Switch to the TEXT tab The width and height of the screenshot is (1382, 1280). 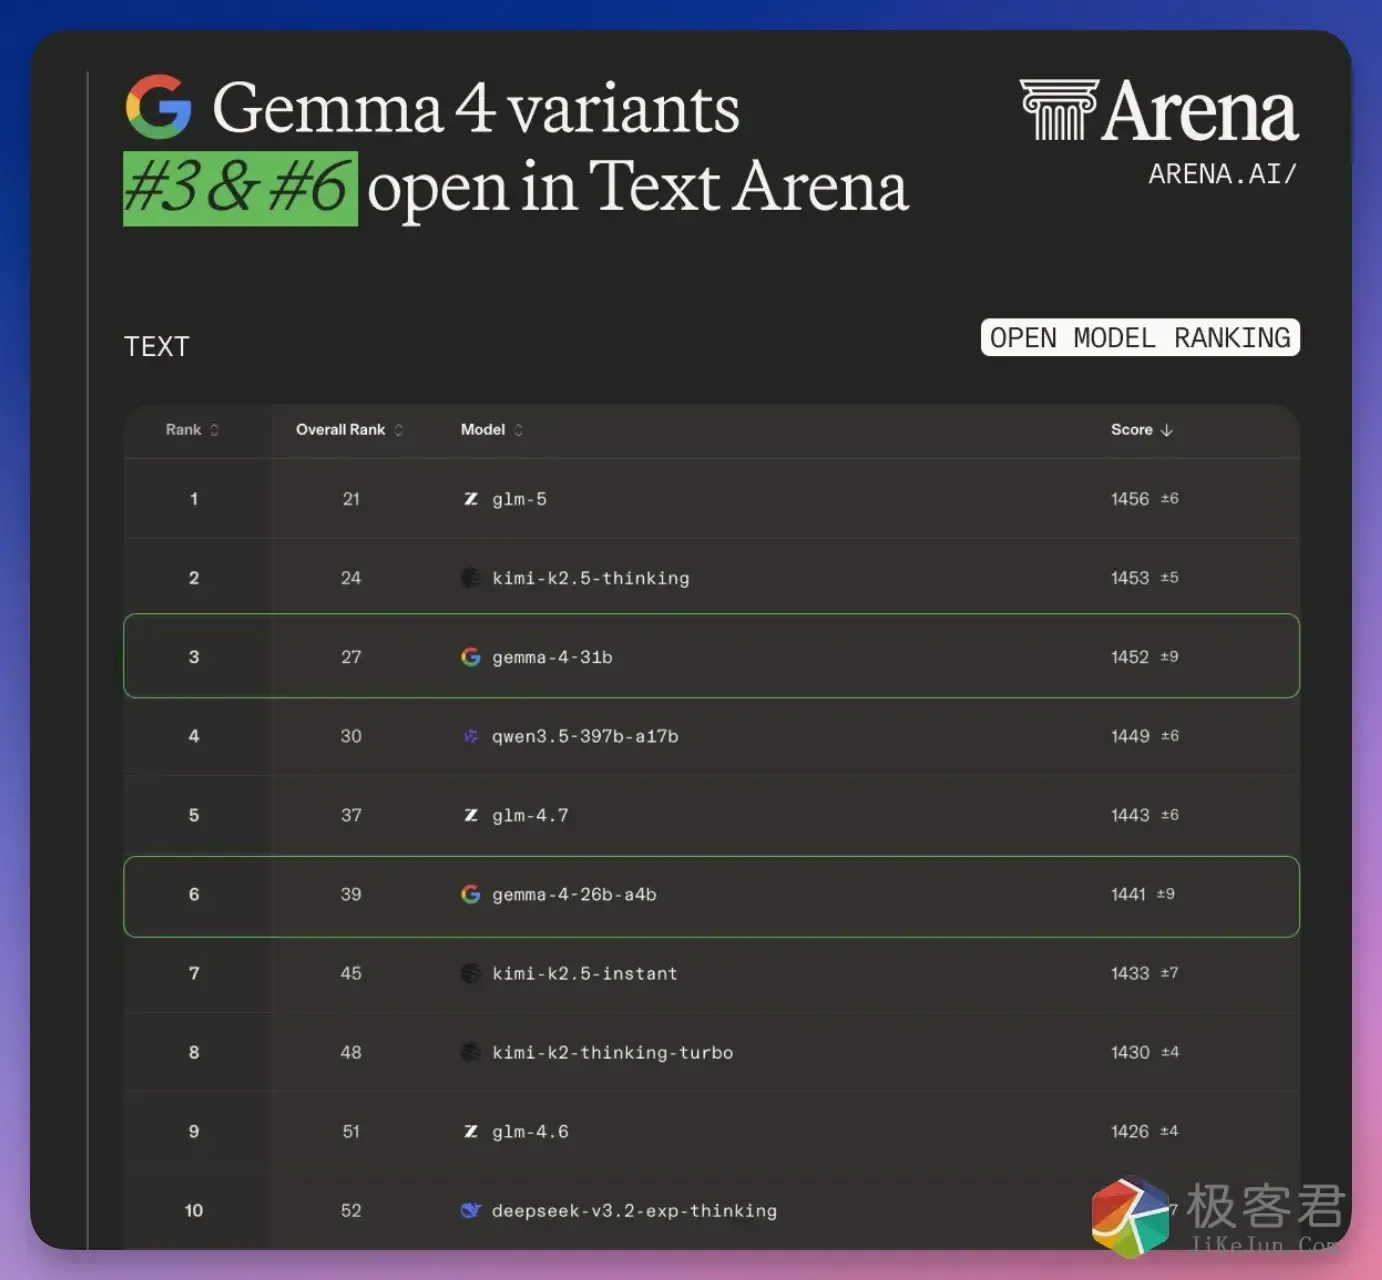click(157, 346)
